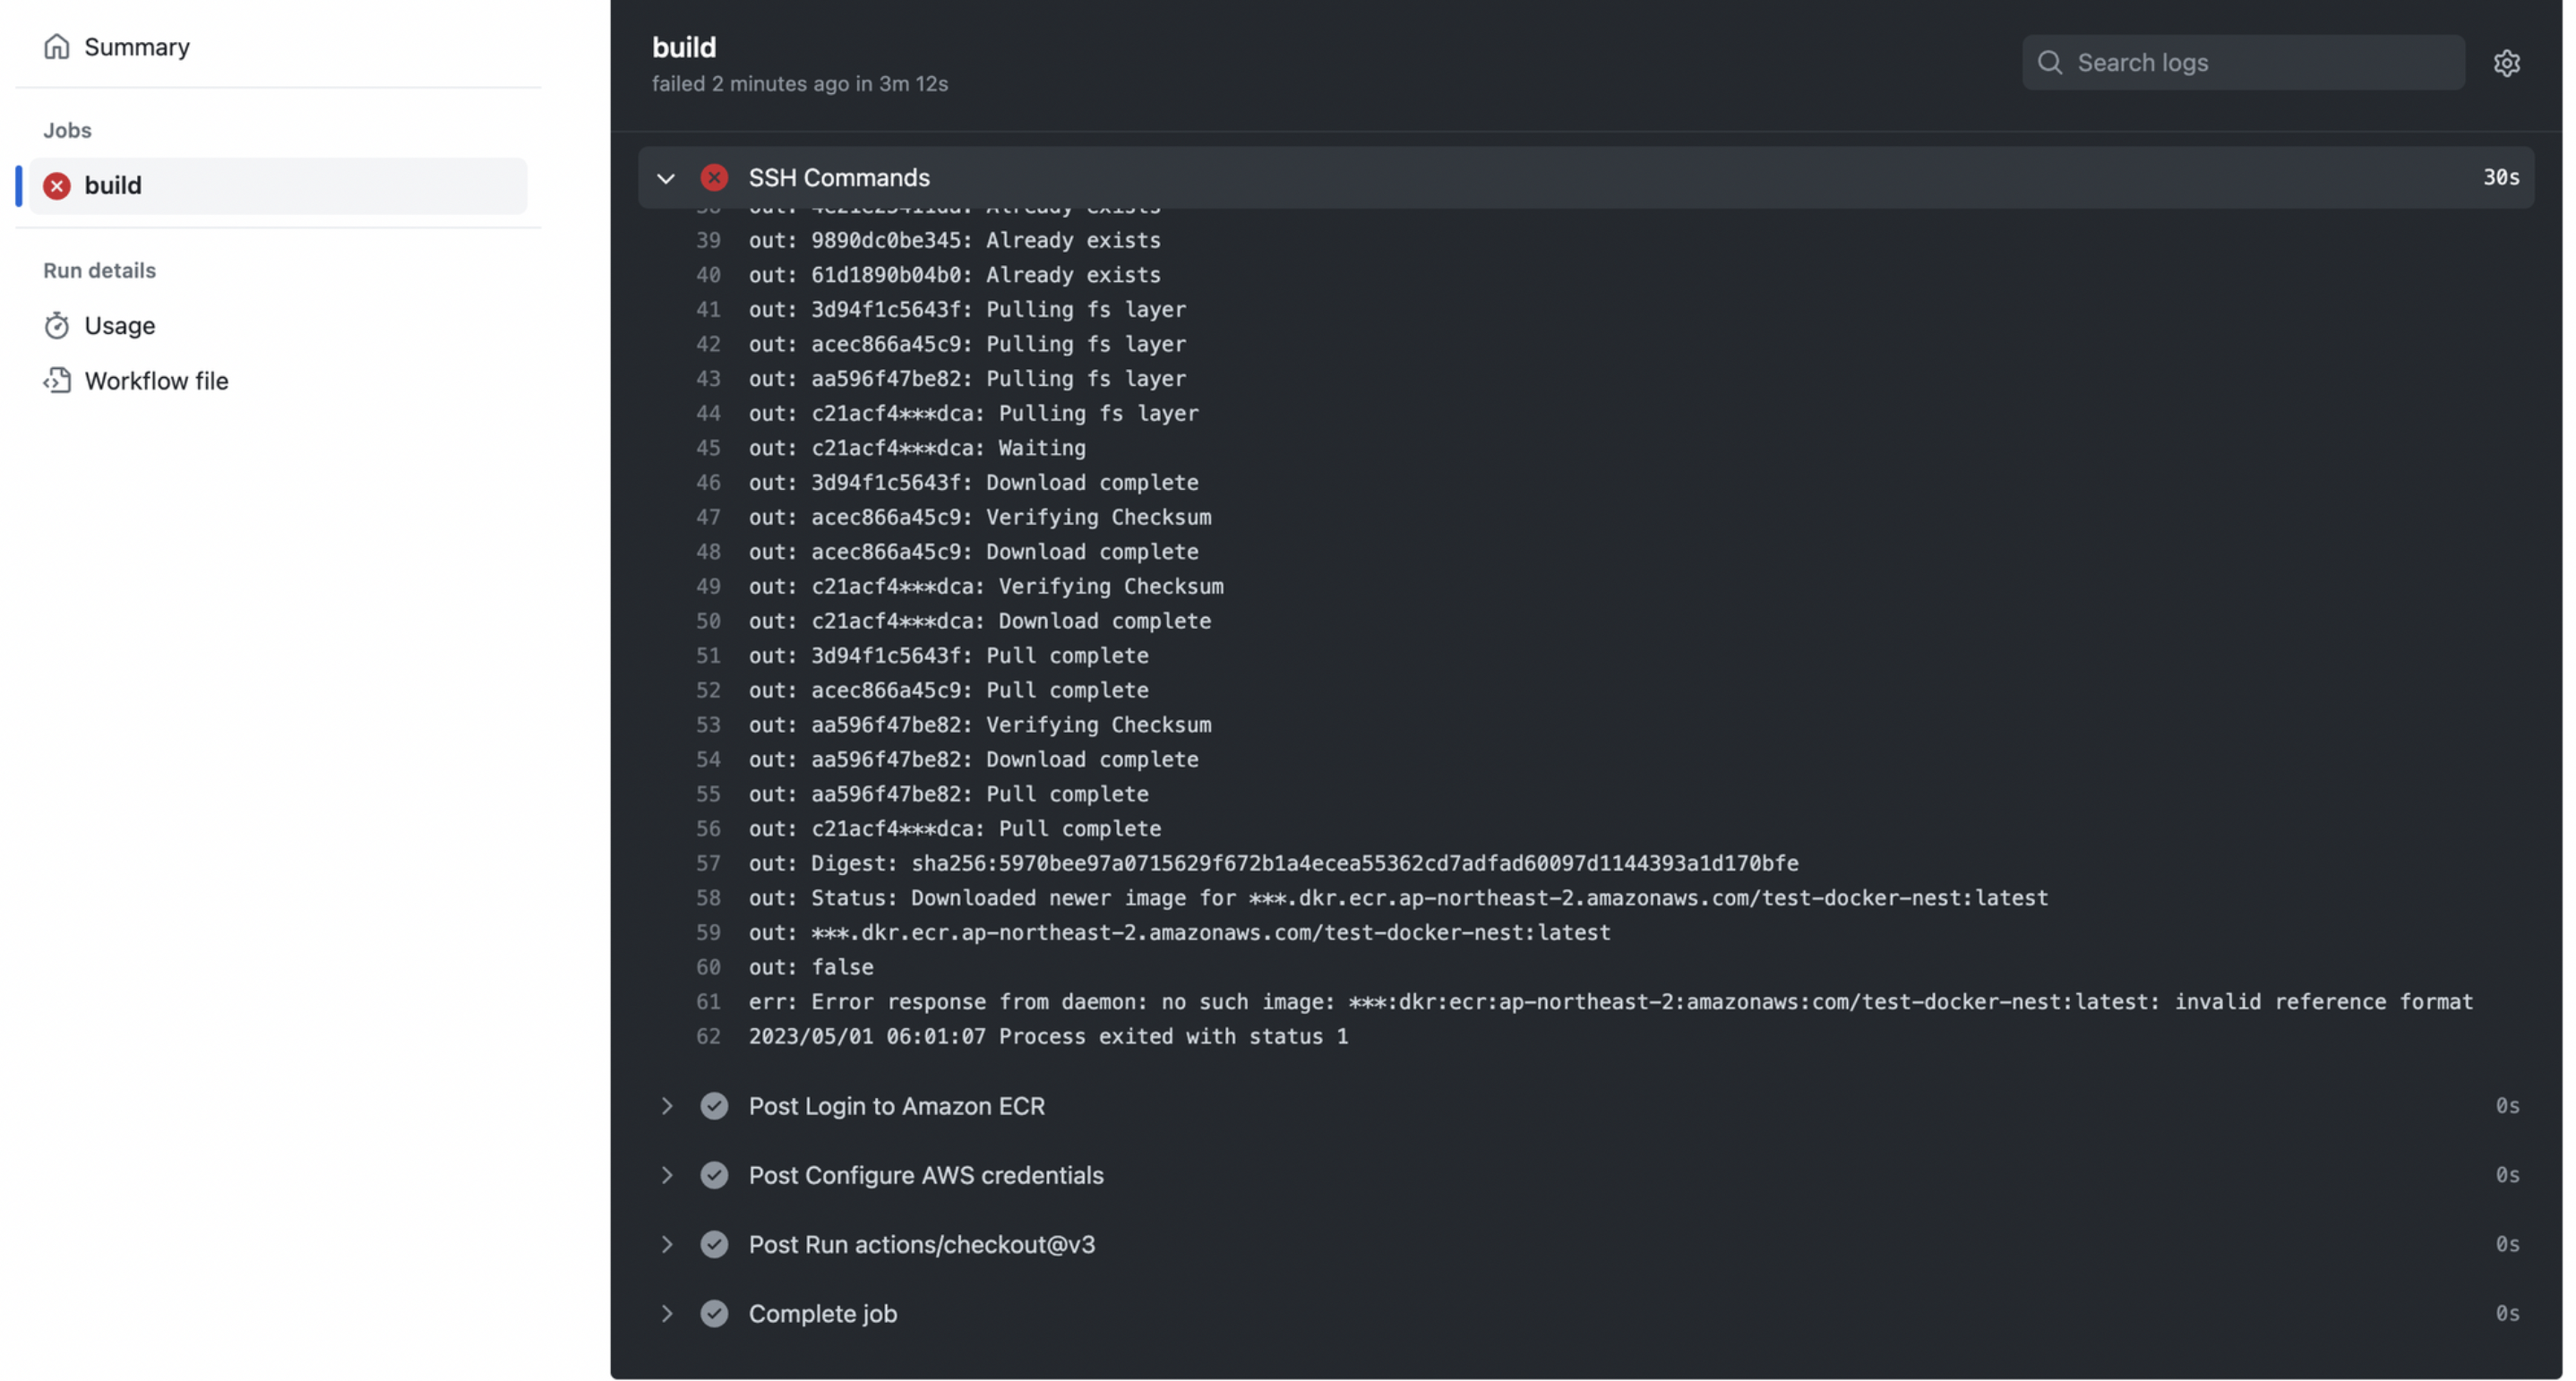This screenshot has width=2576, height=1381.
Task: Click the red failed build status icon
Action: click(57, 186)
